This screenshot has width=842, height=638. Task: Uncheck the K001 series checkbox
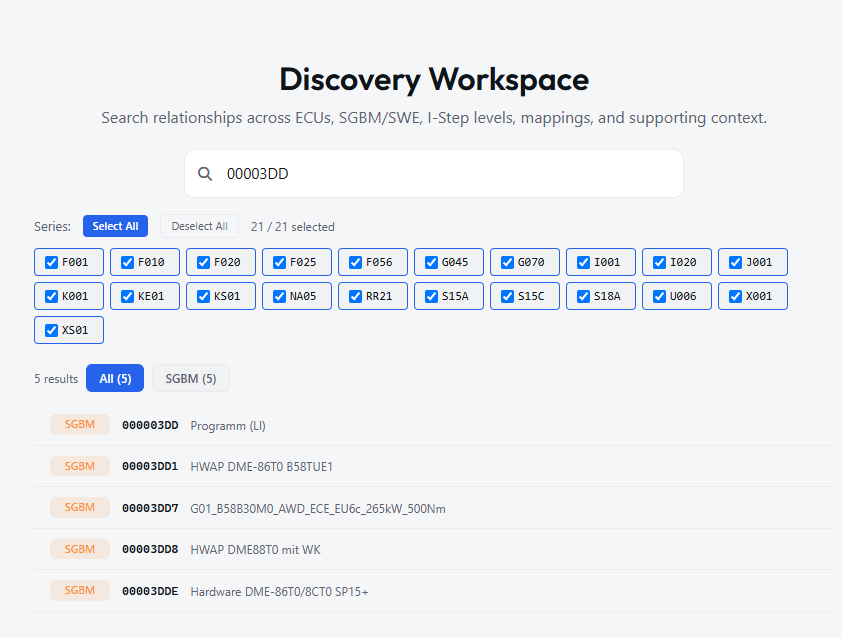click(x=52, y=296)
